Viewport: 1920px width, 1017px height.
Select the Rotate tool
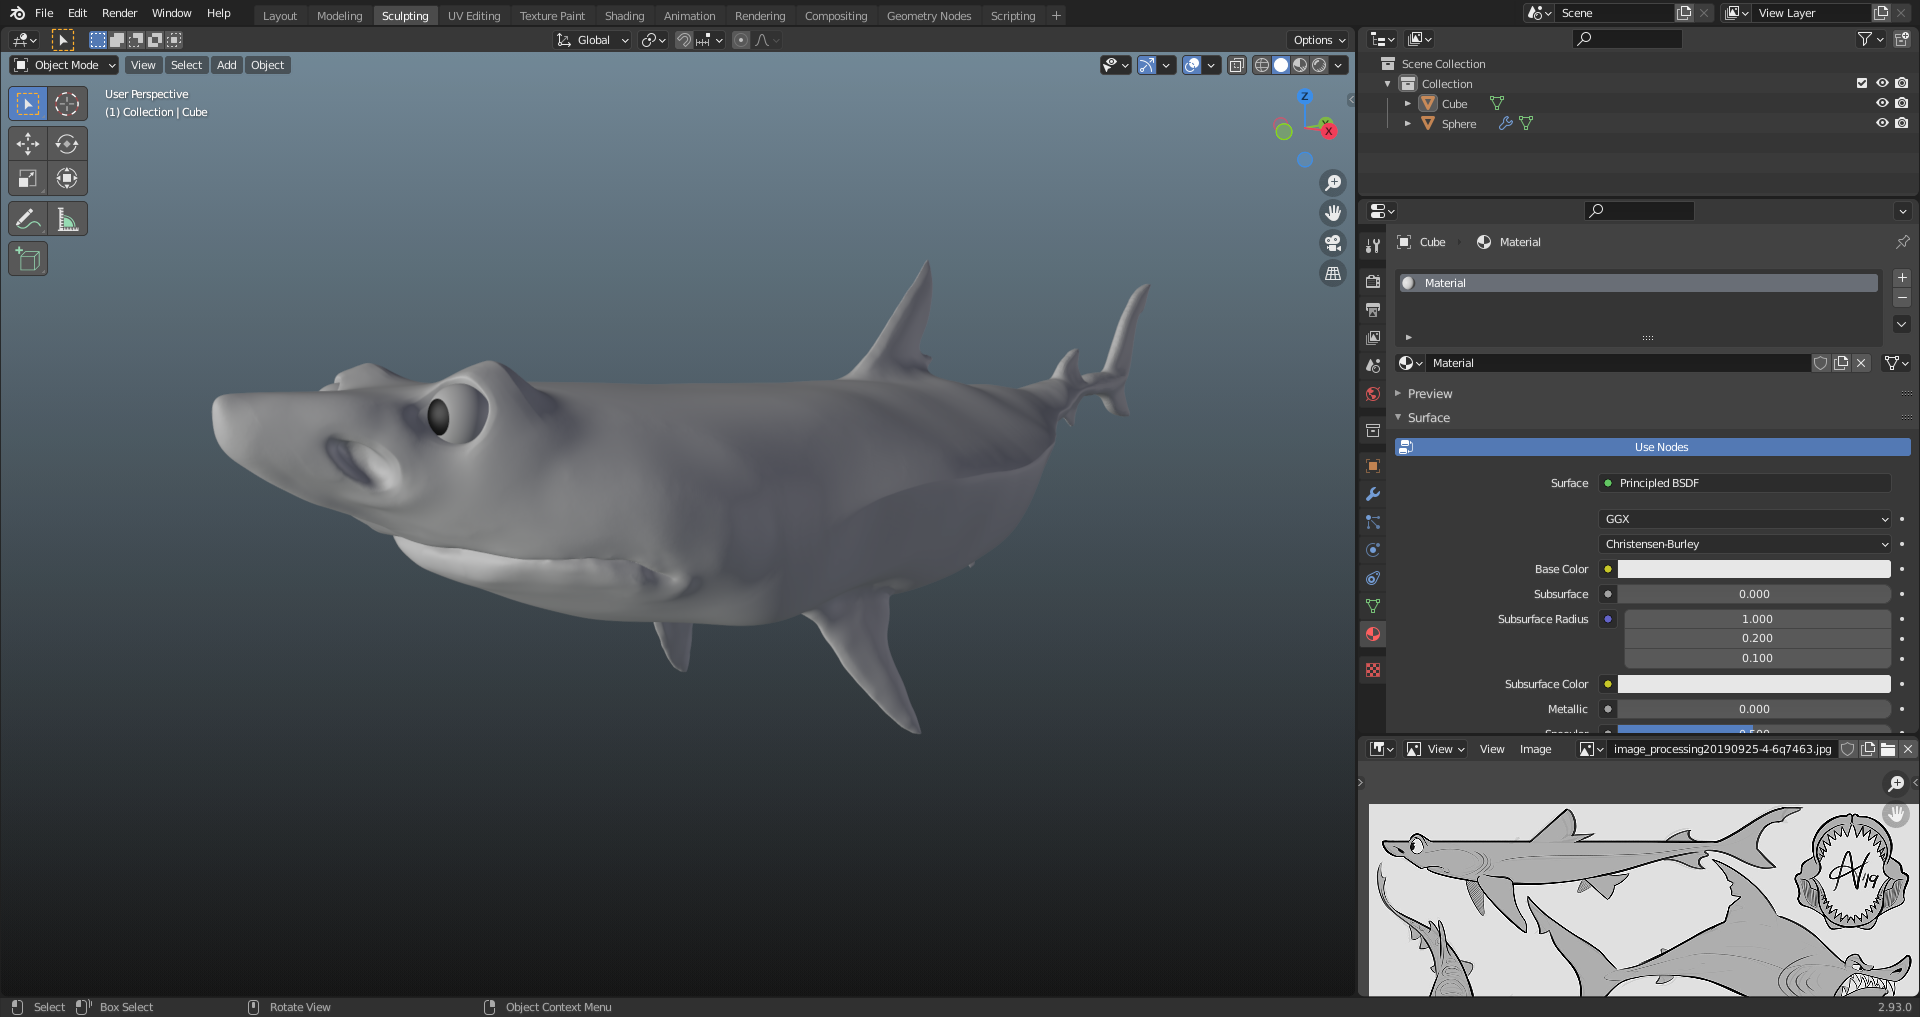pyautogui.click(x=67, y=144)
